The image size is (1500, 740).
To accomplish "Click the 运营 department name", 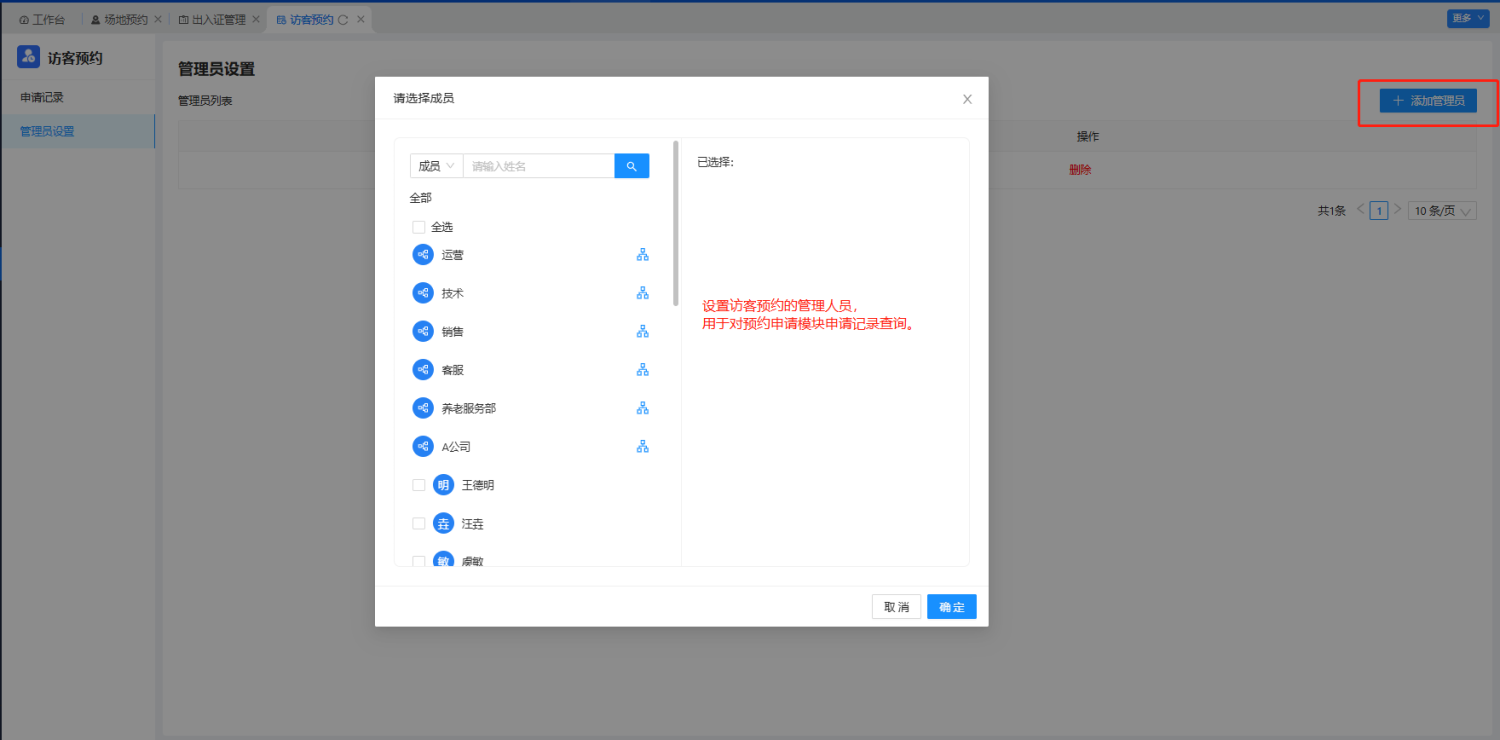I will (x=453, y=255).
